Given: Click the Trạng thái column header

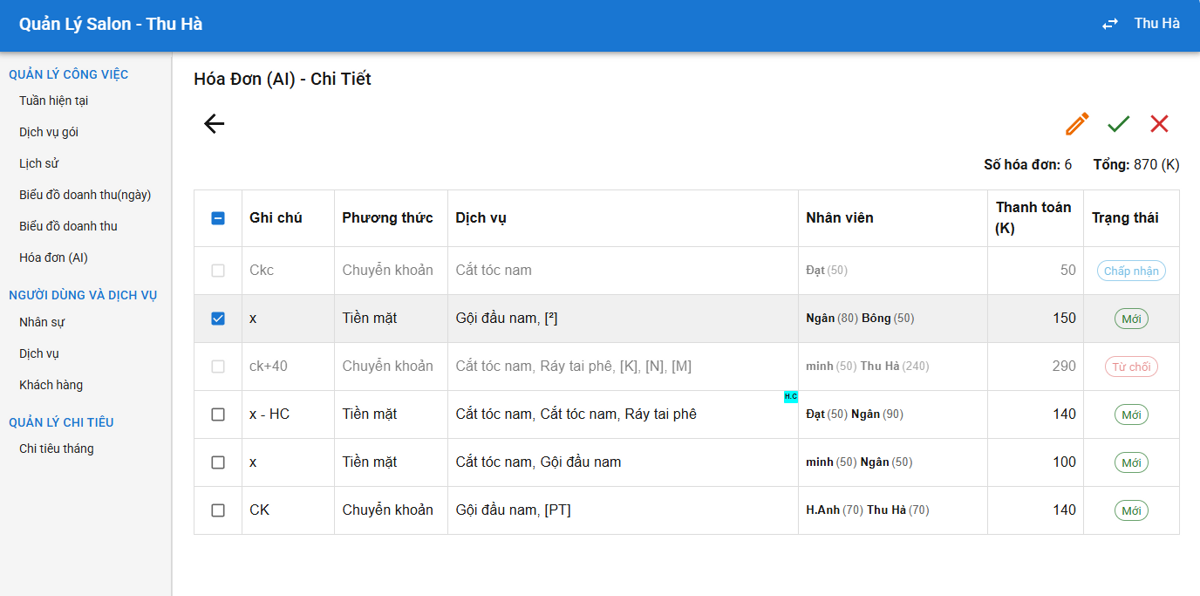Looking at the screenshot, I should tap(1125, 218).
